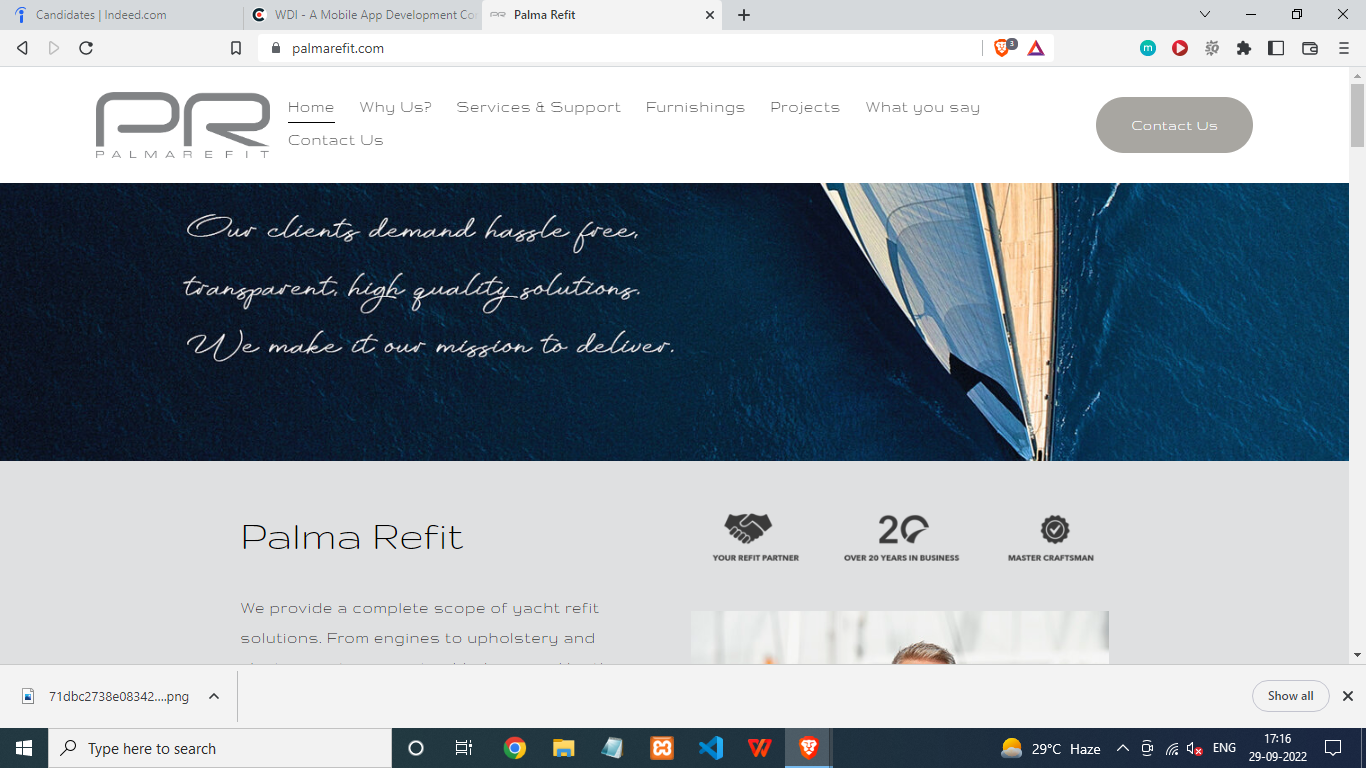
Task: Open the Home nav item
Action: (311, 107)
